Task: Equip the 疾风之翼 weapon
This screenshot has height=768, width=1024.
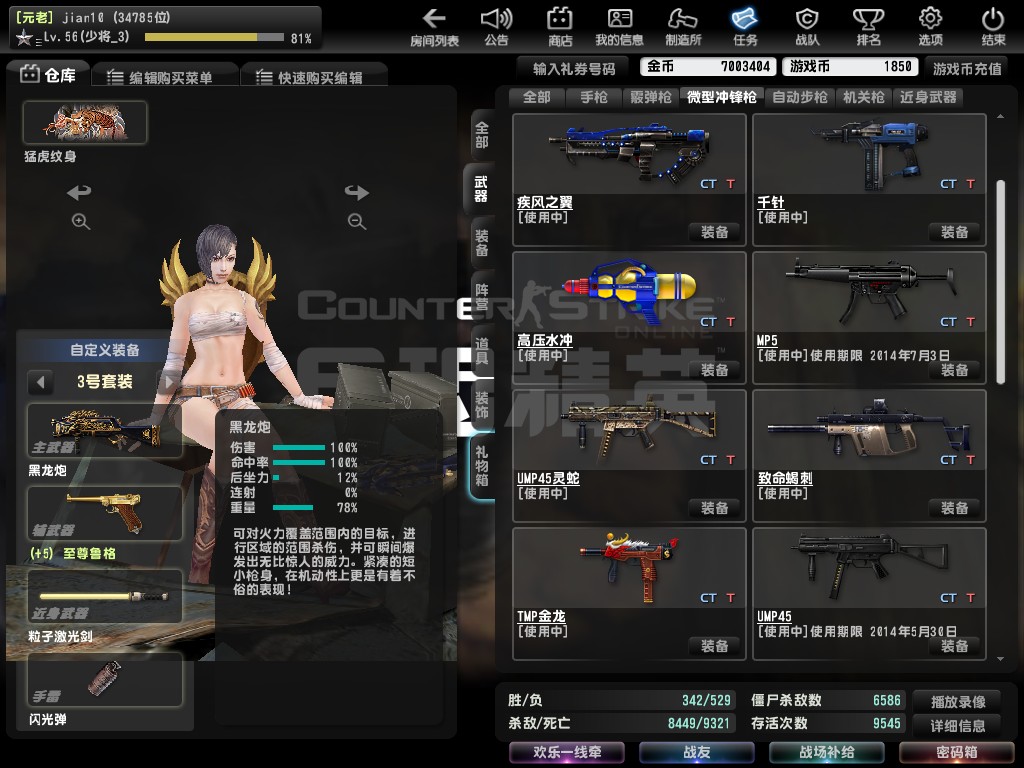Action: coord(714,232)
